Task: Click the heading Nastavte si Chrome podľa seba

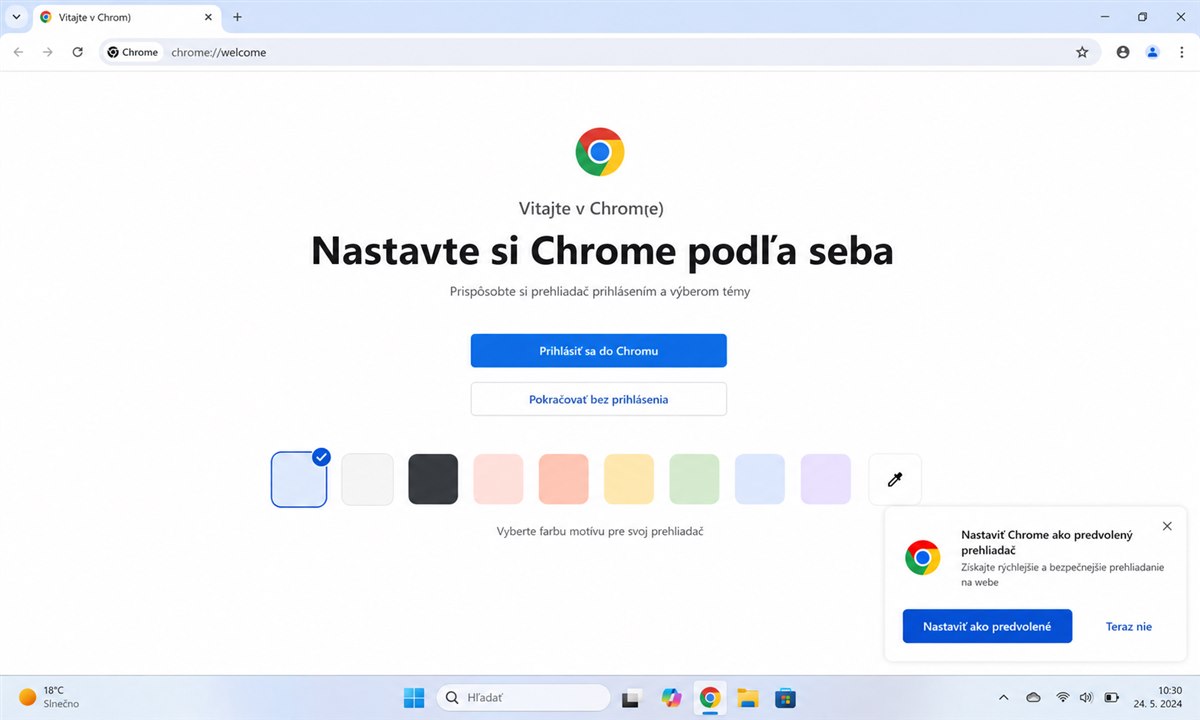Action: (x=602, y=250)
